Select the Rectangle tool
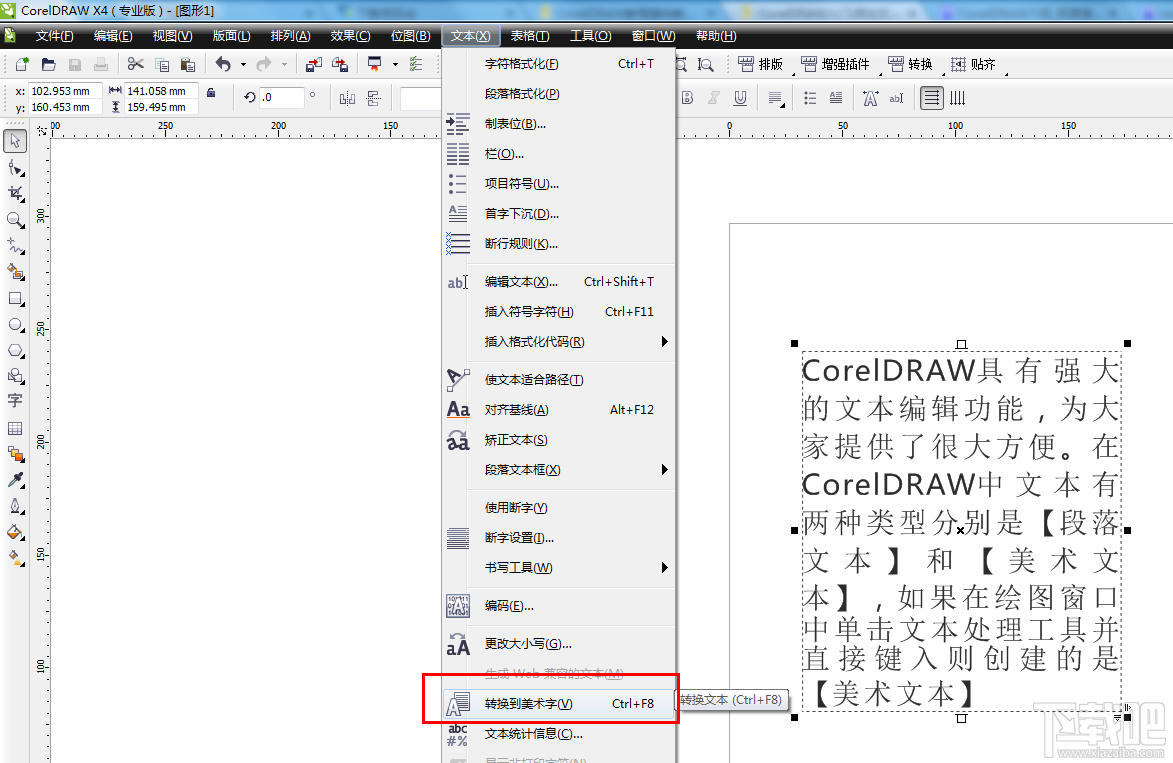The image size is (1173, 763). (15, 298)
